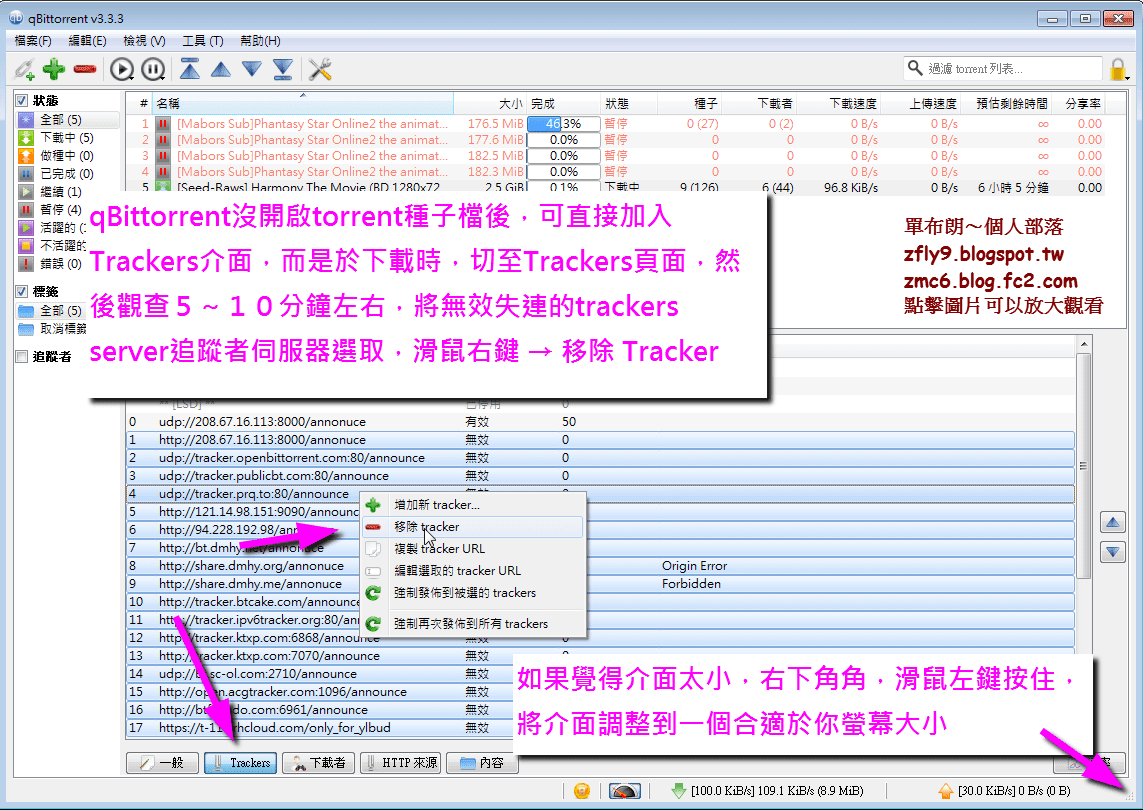
Task: Toggle alternative speed limits speedometer icon
Action: tap(625, 790)
